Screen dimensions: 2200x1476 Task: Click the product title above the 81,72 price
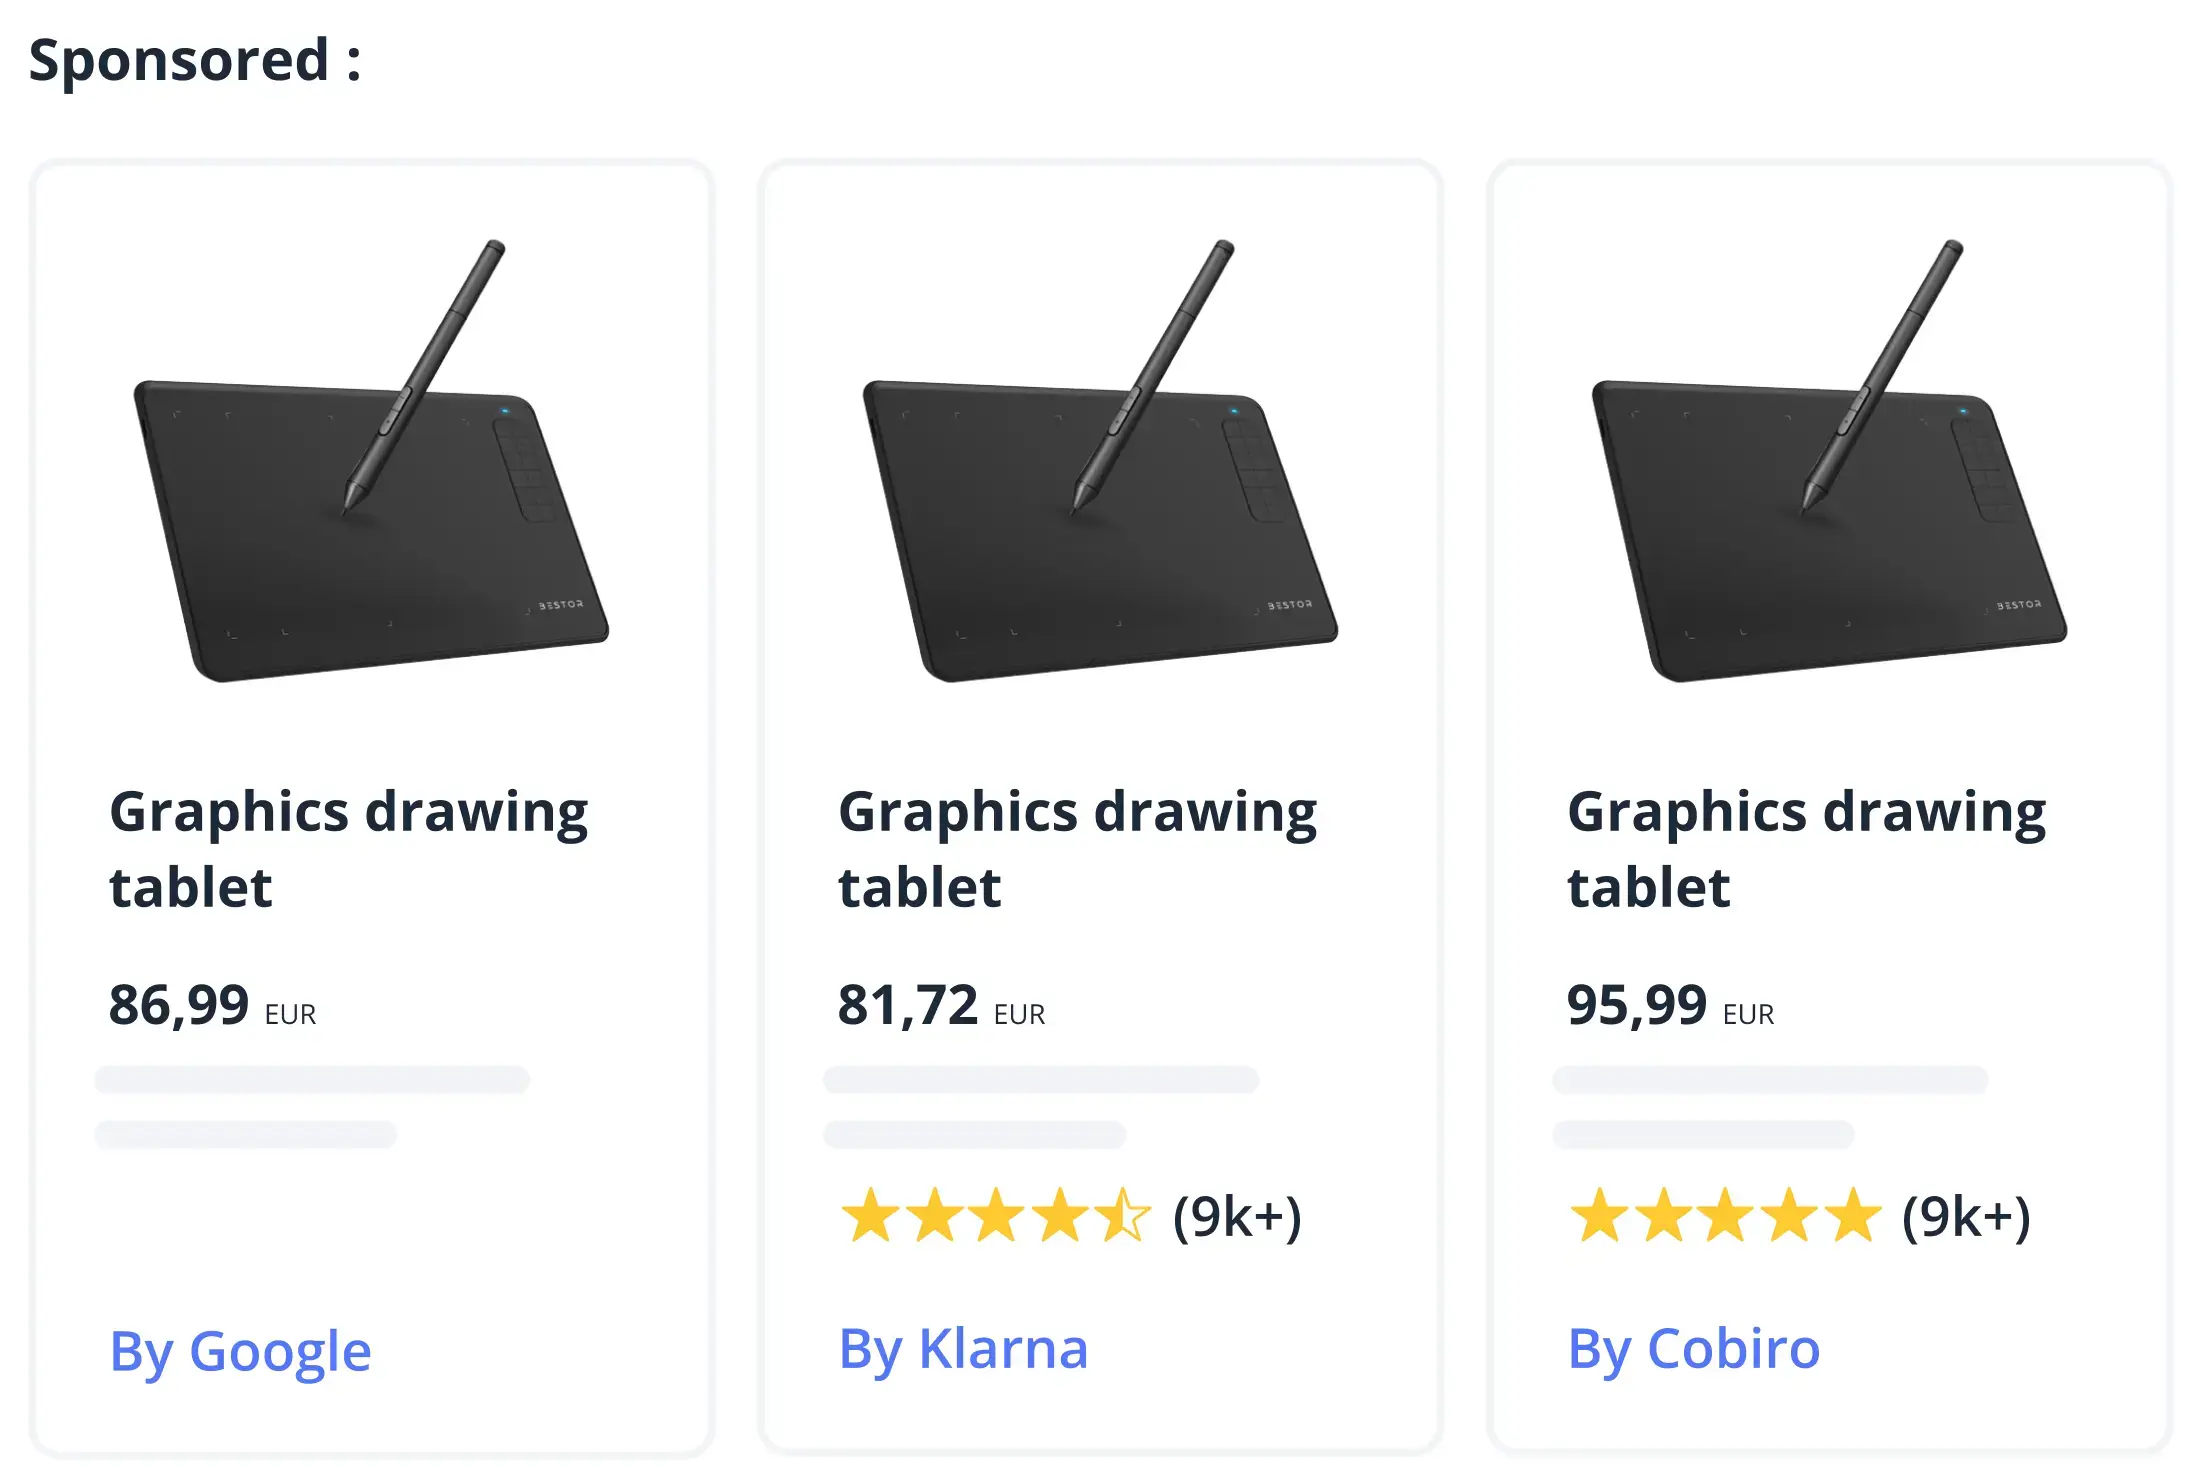tap(1077, 848)
